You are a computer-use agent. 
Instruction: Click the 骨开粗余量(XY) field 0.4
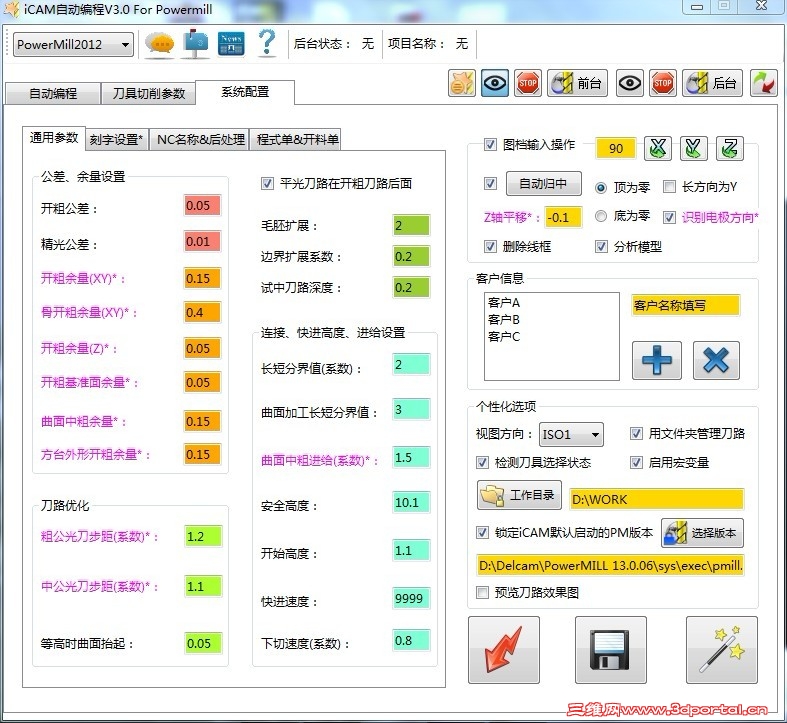point(202,313)
